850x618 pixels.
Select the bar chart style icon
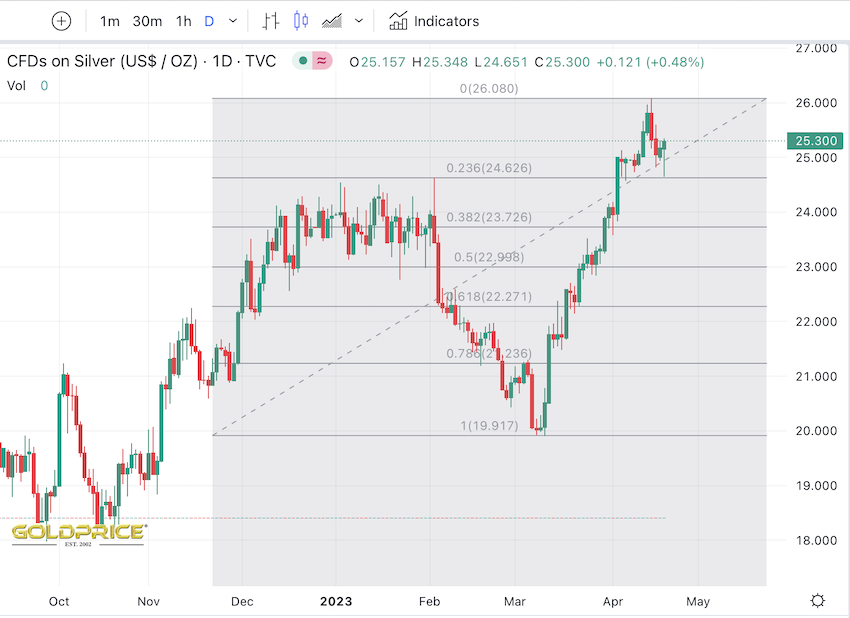[270, 21]
